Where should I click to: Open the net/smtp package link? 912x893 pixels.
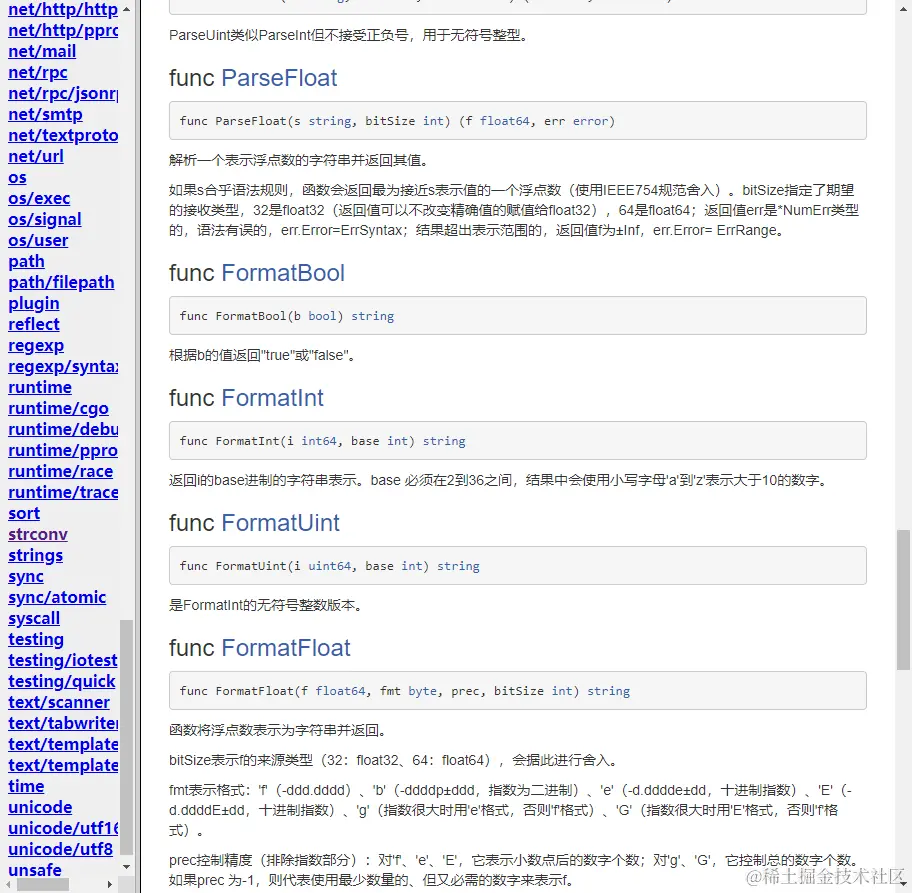[45, 115]
